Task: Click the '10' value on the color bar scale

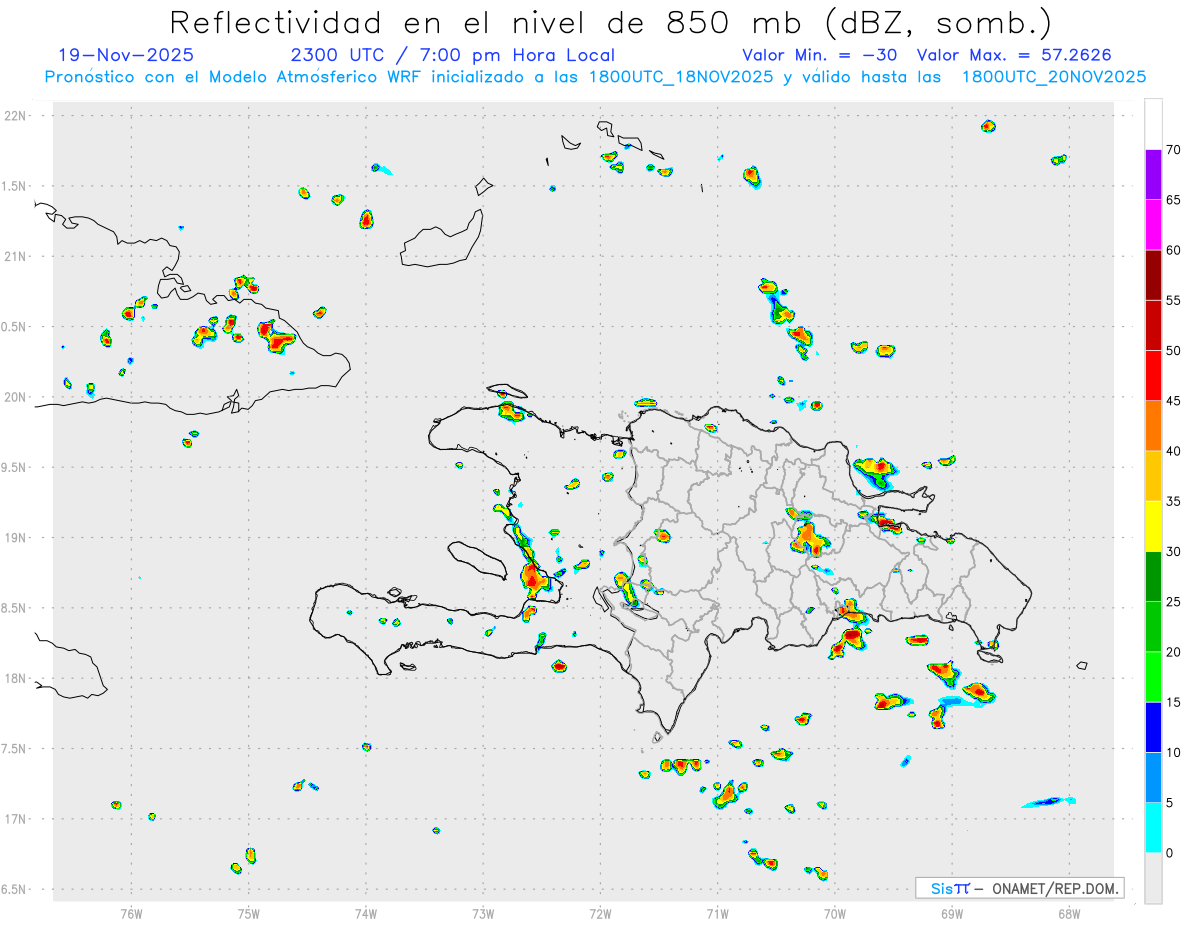Action: (1174, 752)
